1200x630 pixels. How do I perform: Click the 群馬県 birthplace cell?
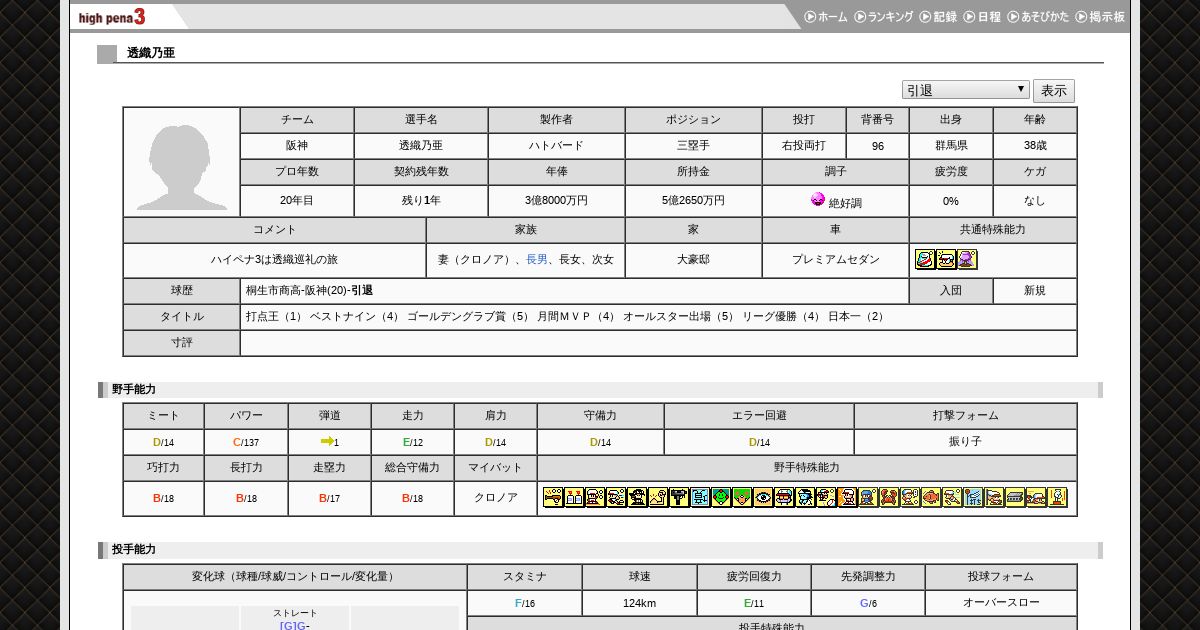tap(951, 146)
